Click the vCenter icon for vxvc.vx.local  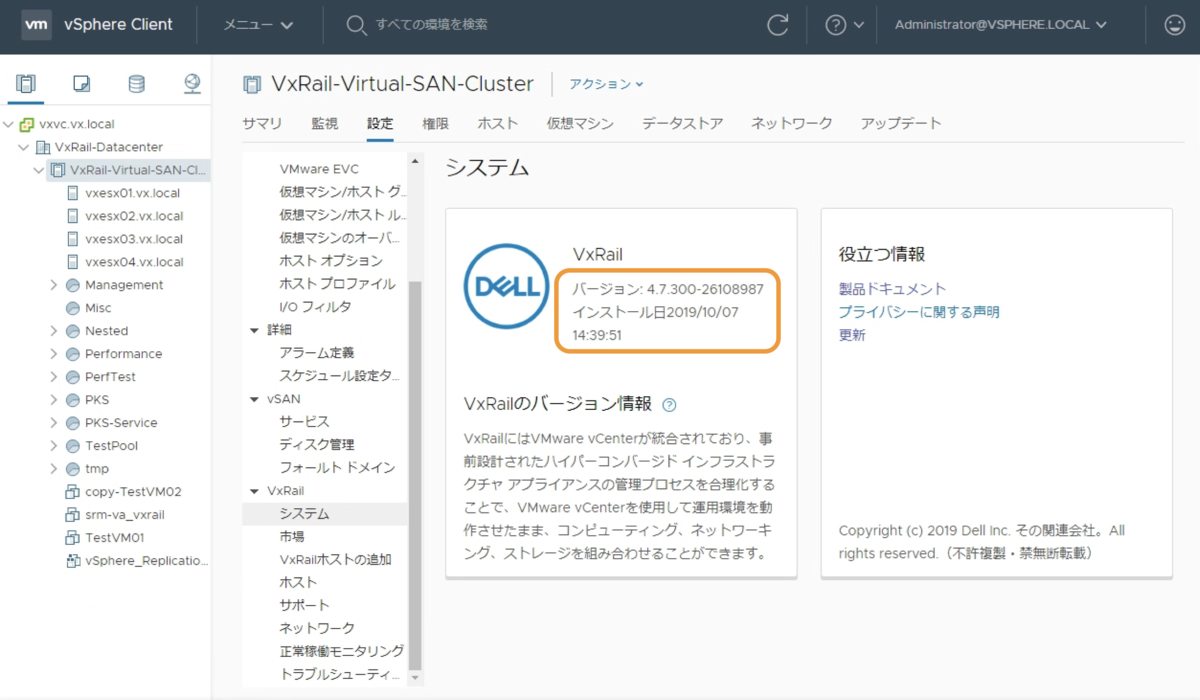point(27,125)
